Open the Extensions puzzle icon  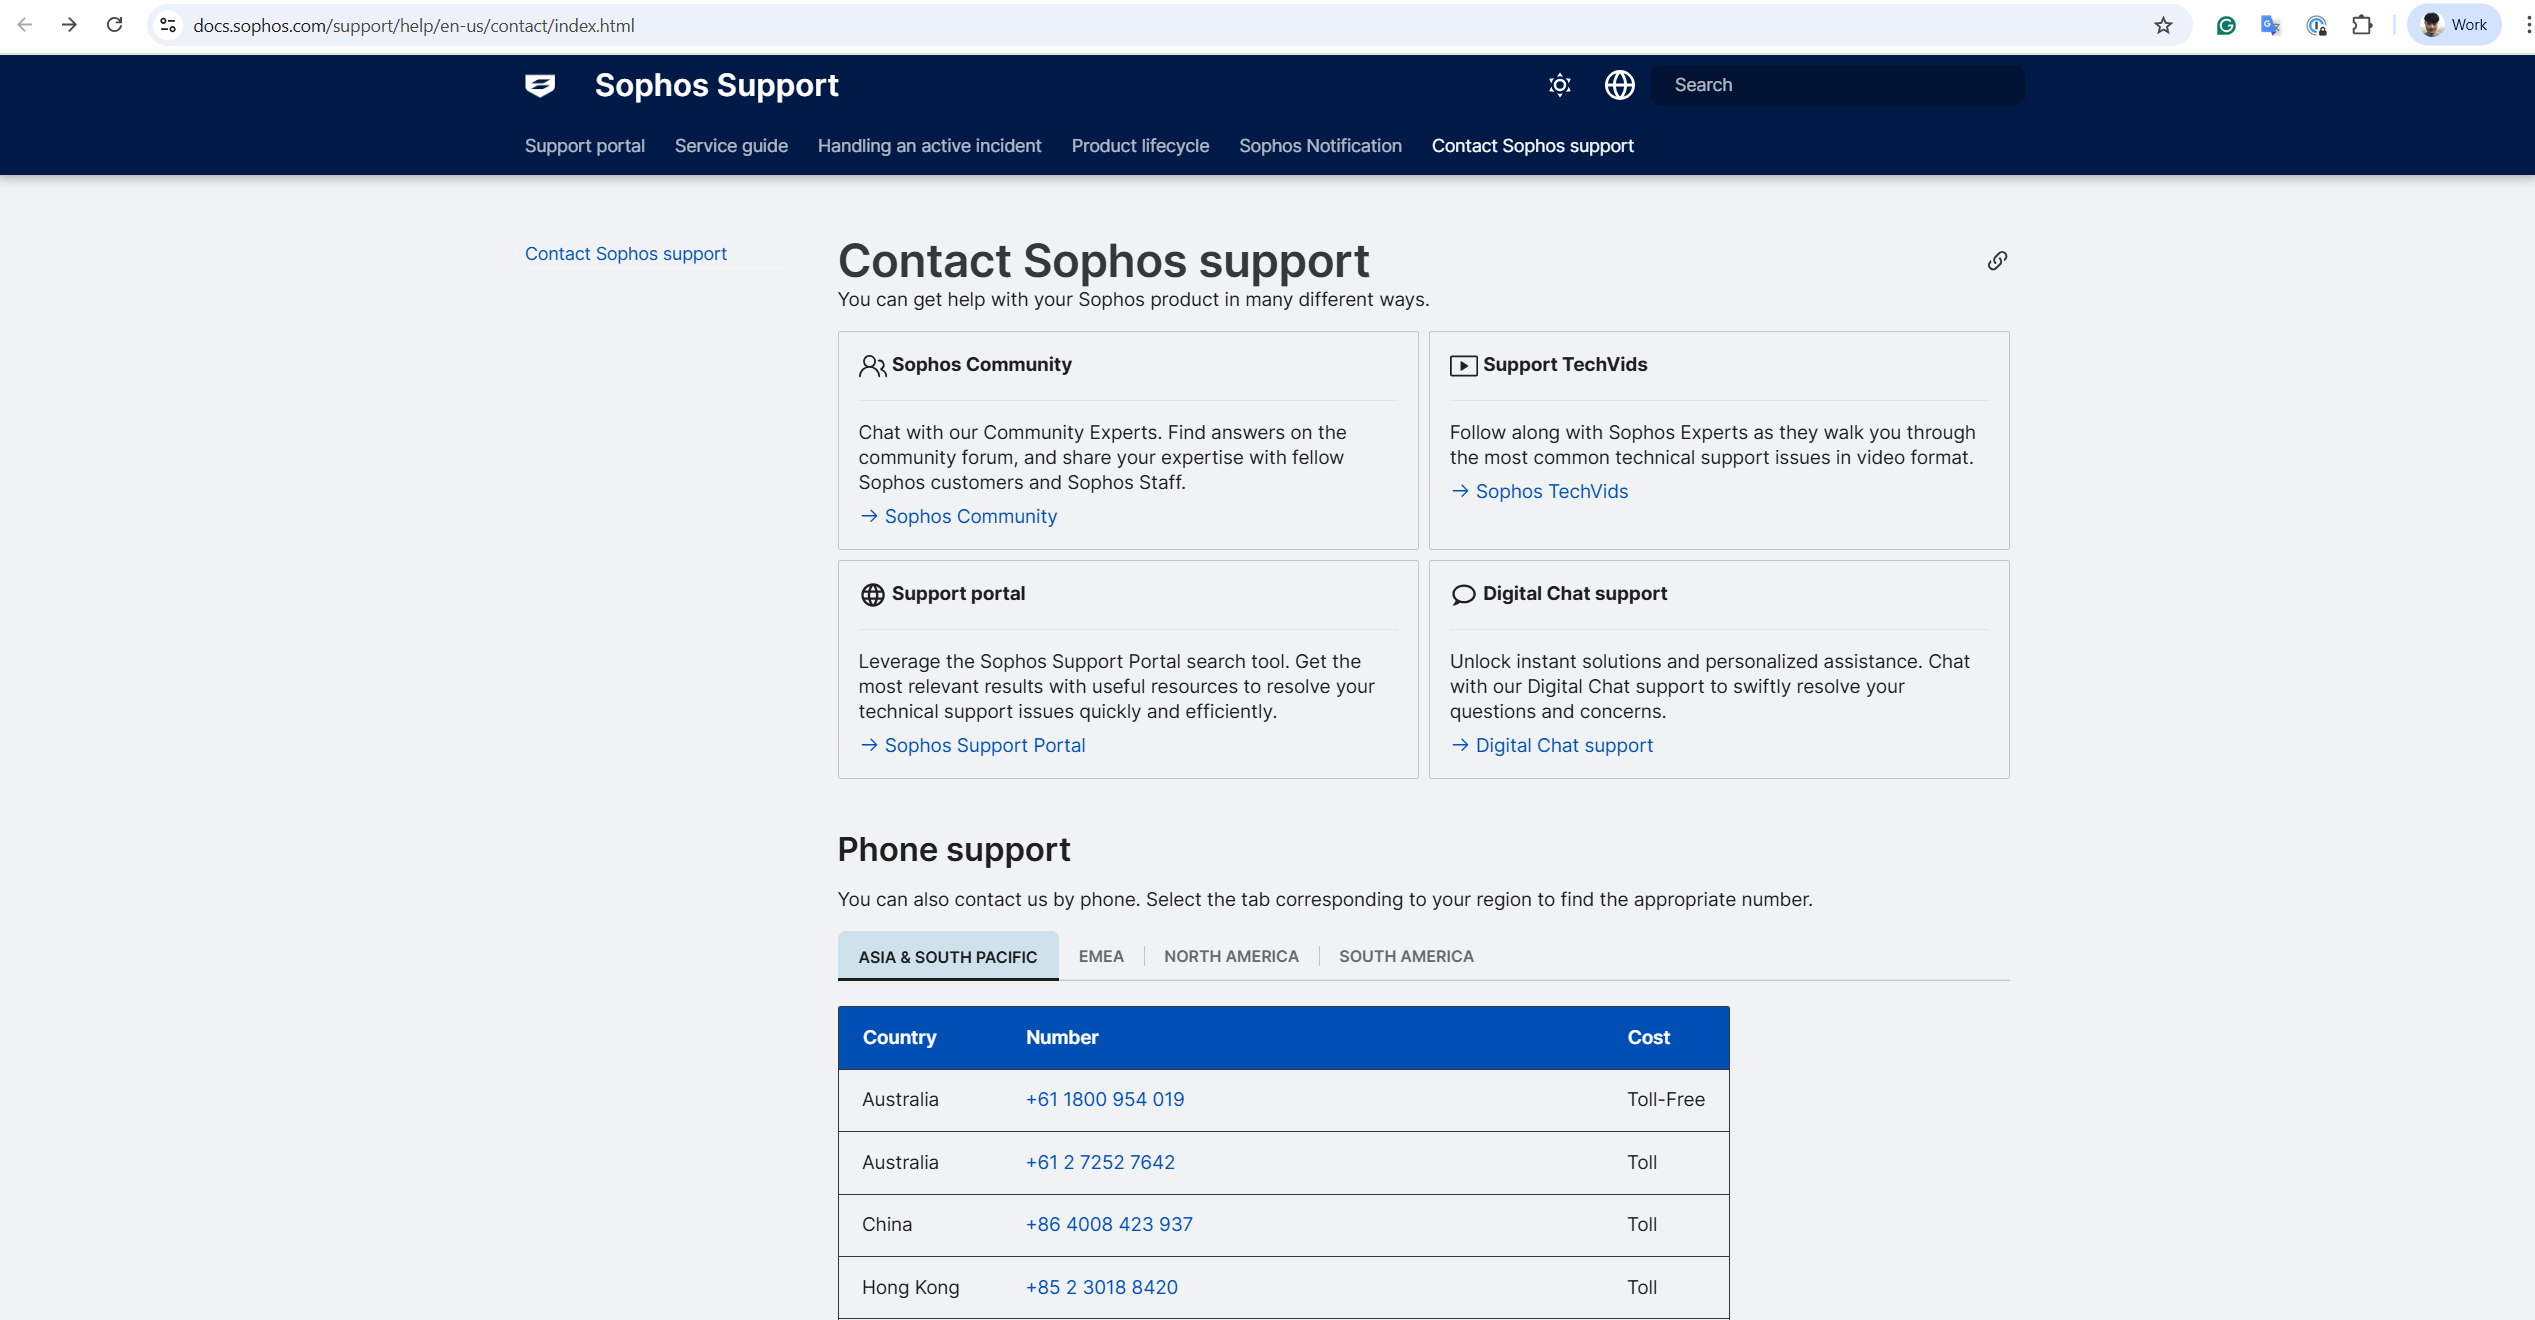2362,25
